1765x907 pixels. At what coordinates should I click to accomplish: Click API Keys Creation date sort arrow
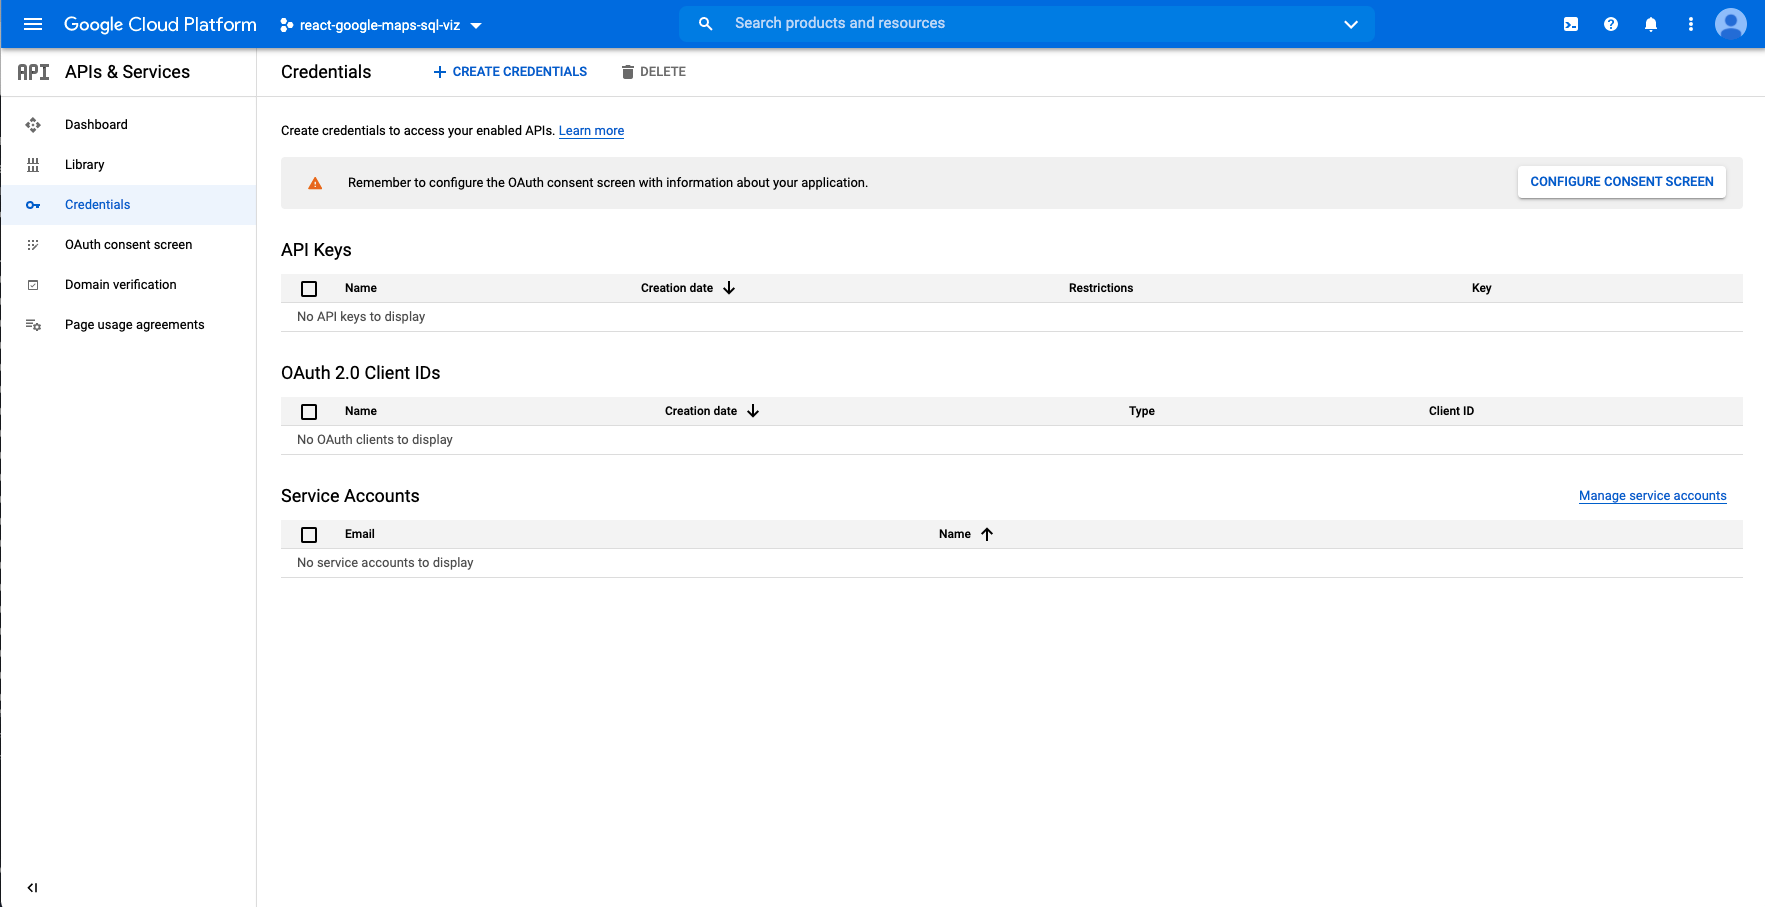[729, 288]
